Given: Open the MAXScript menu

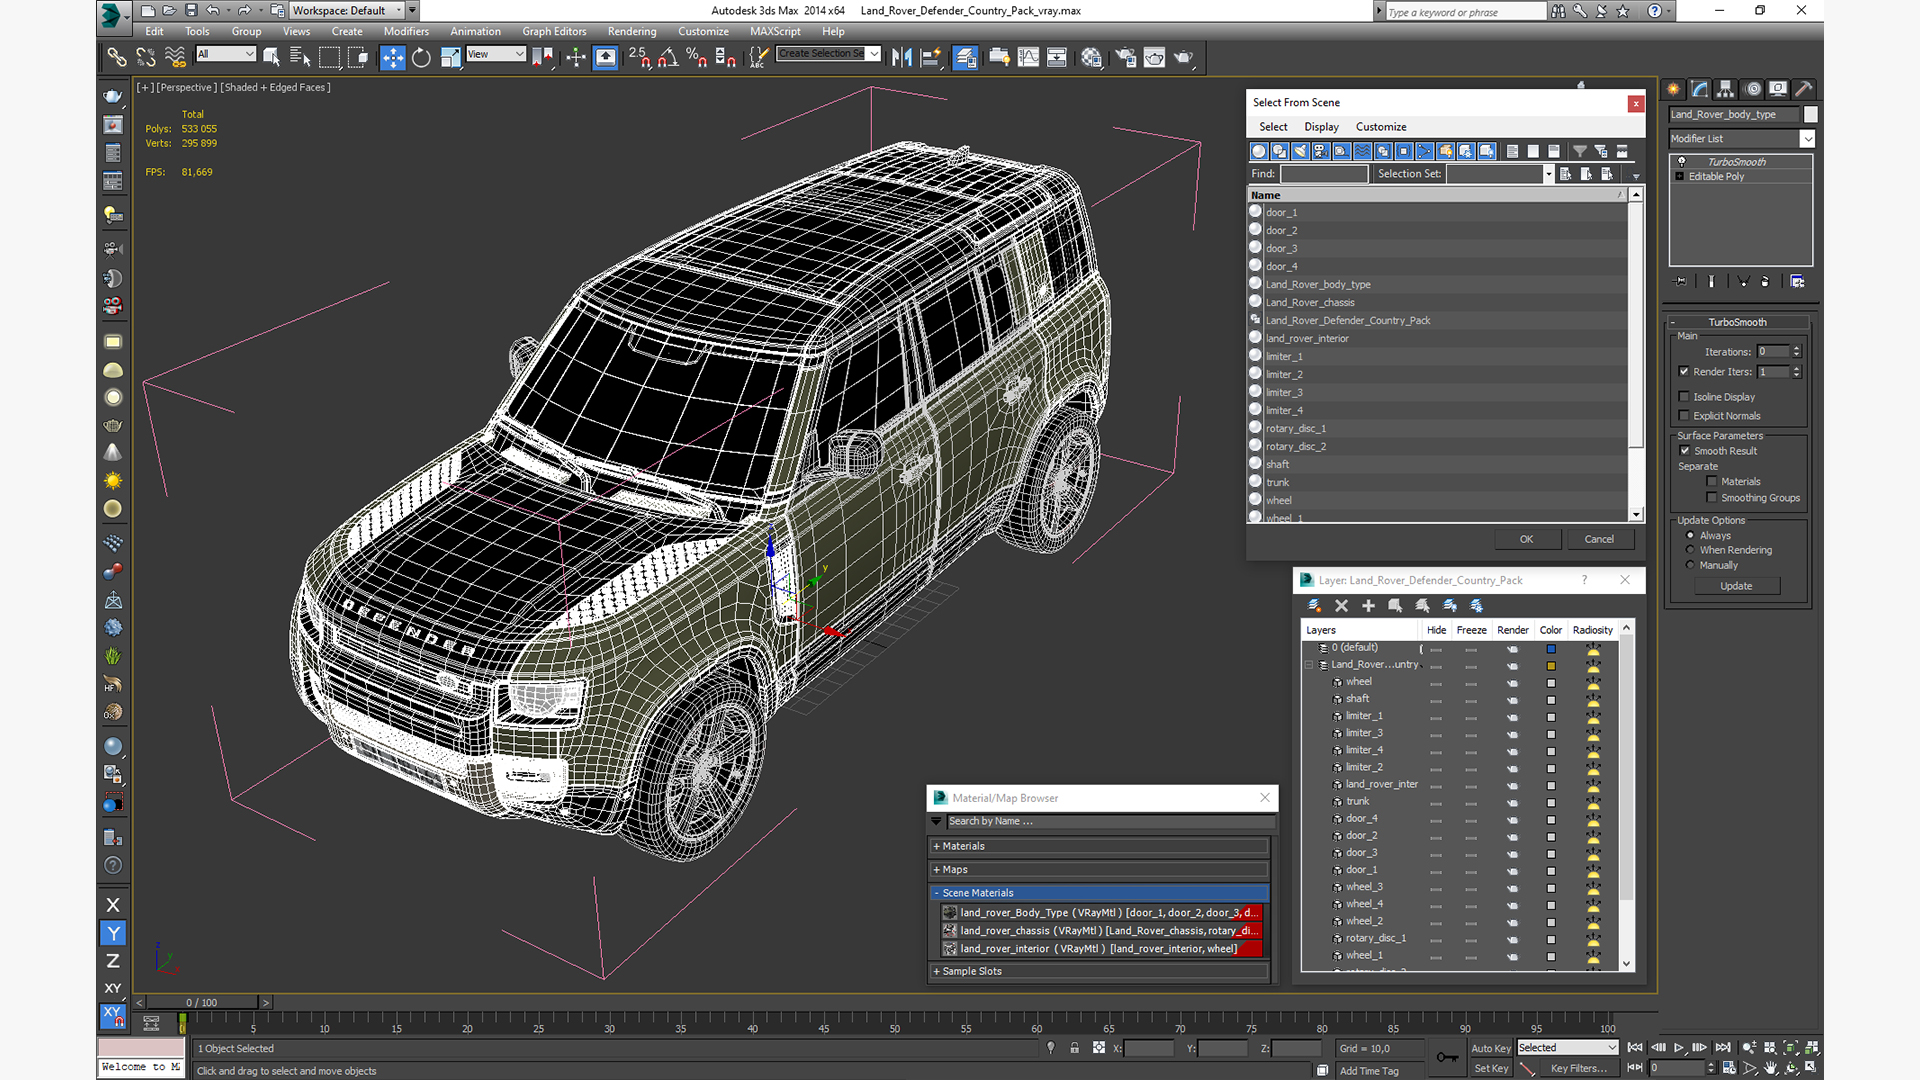Looking at the screenshot, I should click(775, 32).
